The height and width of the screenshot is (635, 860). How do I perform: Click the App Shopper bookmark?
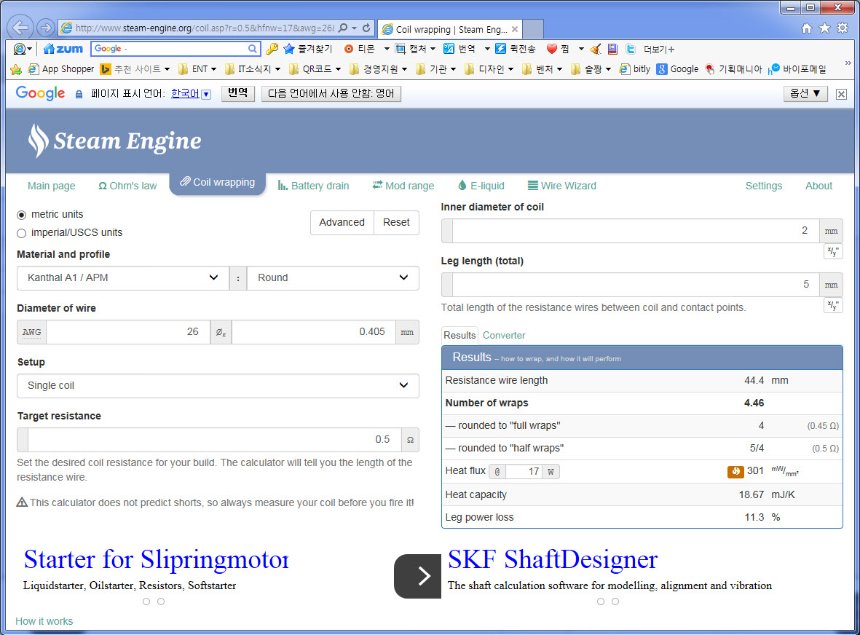click(61, 69)
